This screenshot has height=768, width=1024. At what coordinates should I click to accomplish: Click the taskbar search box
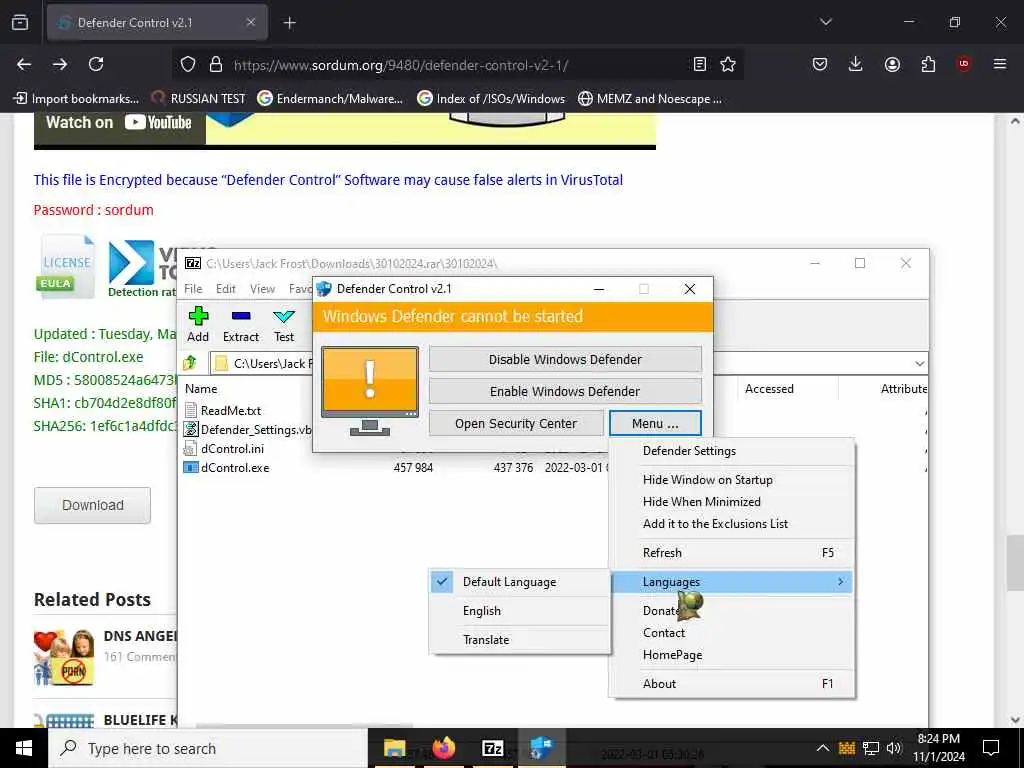coord(208,748)
